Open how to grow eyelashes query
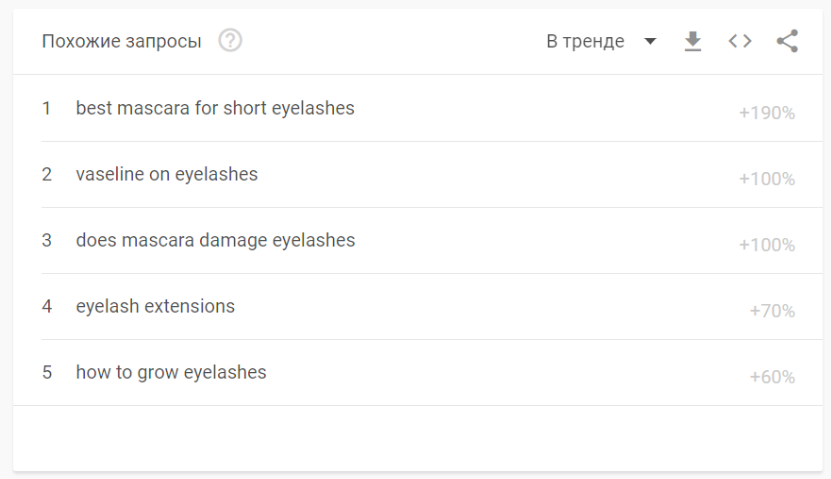831x479 pixels. pos(171,372)
